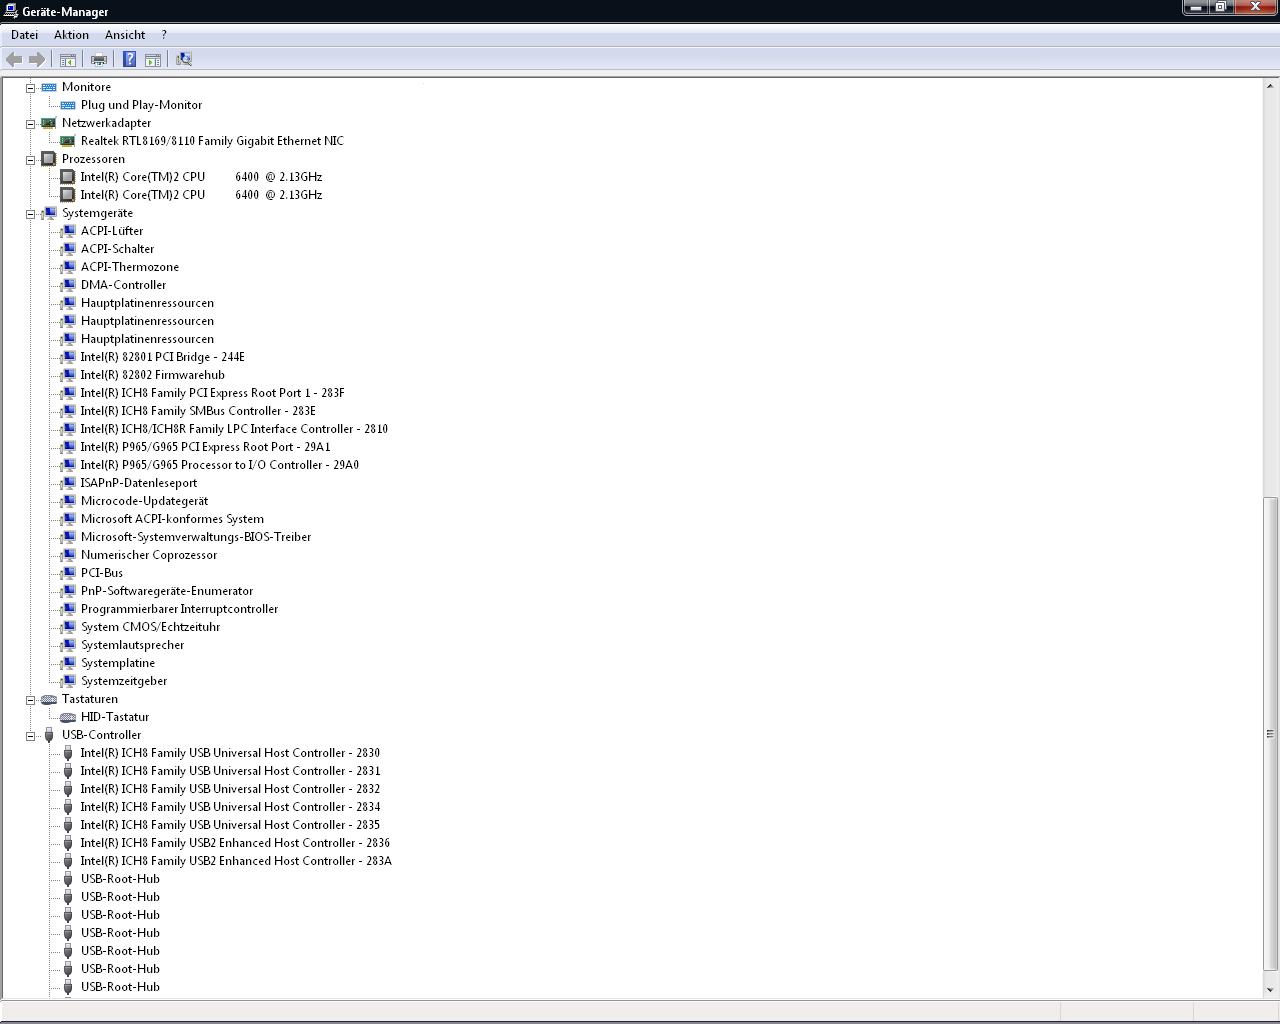
Task: Click the HID-Tastatur keyboard icon
Action: tap(68, 717)
